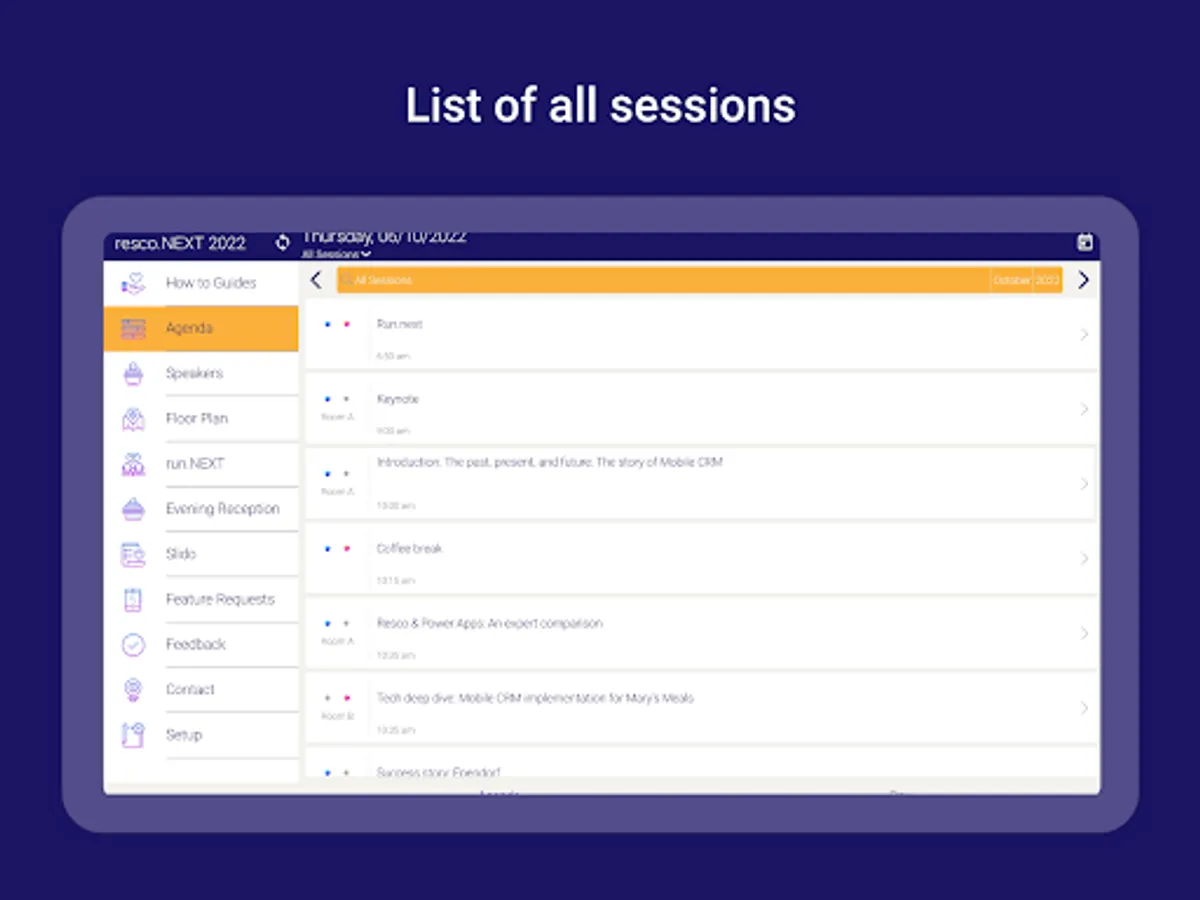This screenshot has width=1200, height=900.
Task: Click the Feature Requests icon
Action: pyautogui.click(x=133, y=599)
